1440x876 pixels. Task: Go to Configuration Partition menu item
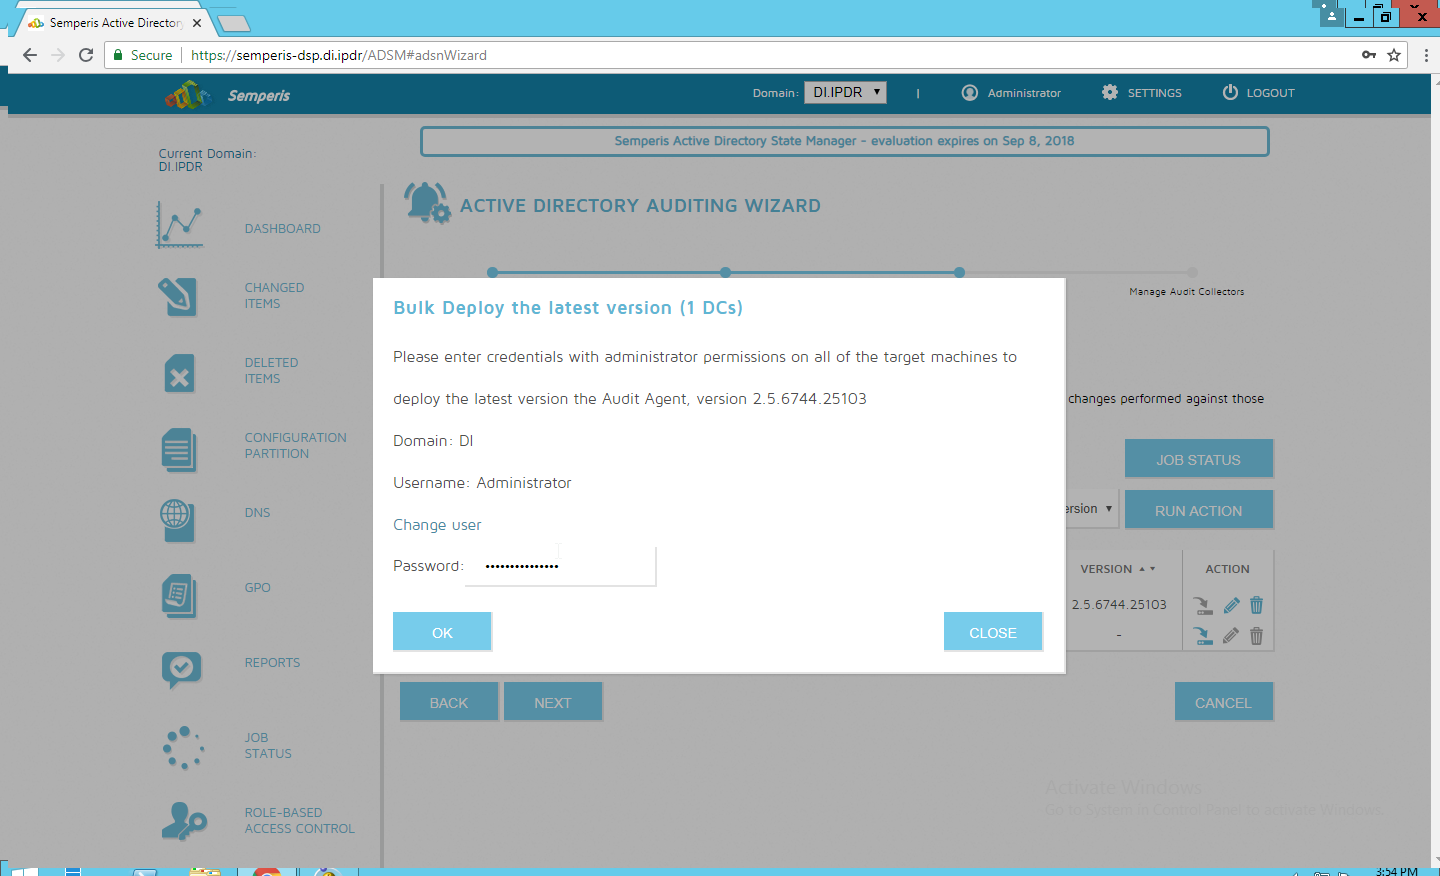click(x=295, y=445)
